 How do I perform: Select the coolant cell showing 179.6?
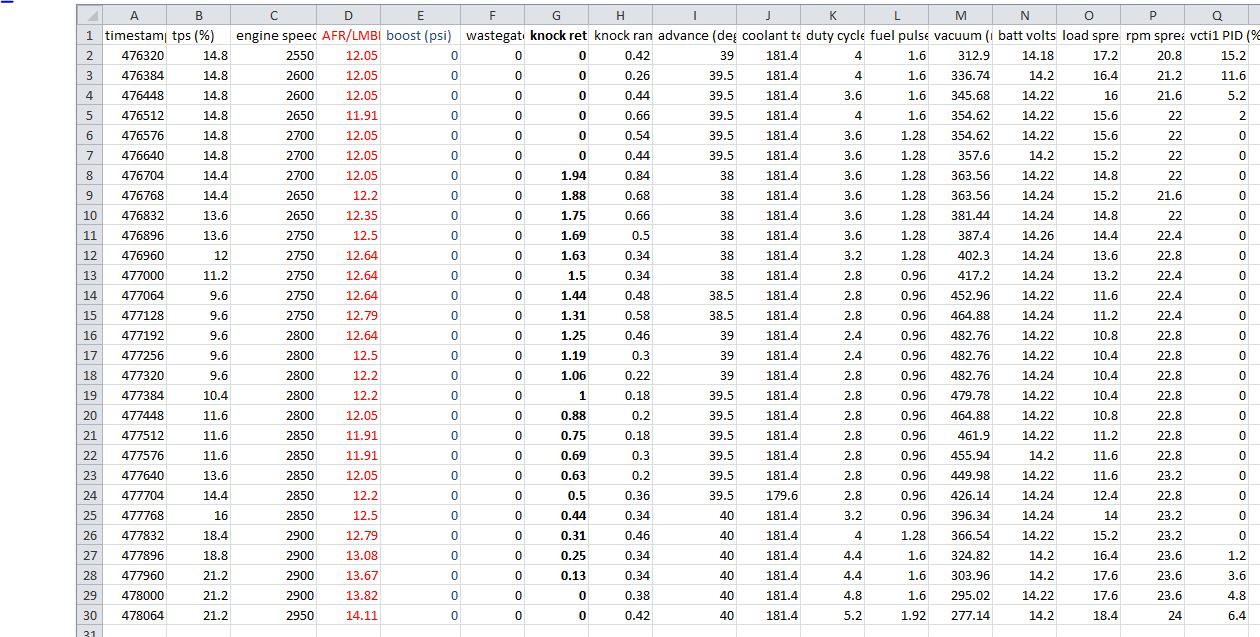tap(768, 495)
